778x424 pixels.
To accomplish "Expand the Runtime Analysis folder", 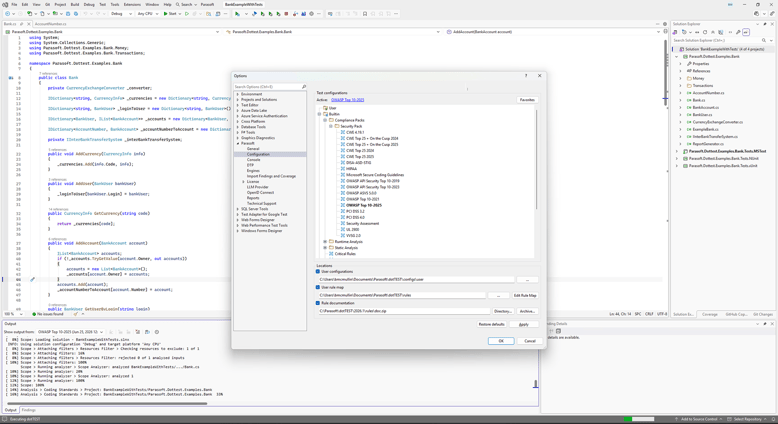I will click(325, 242).
